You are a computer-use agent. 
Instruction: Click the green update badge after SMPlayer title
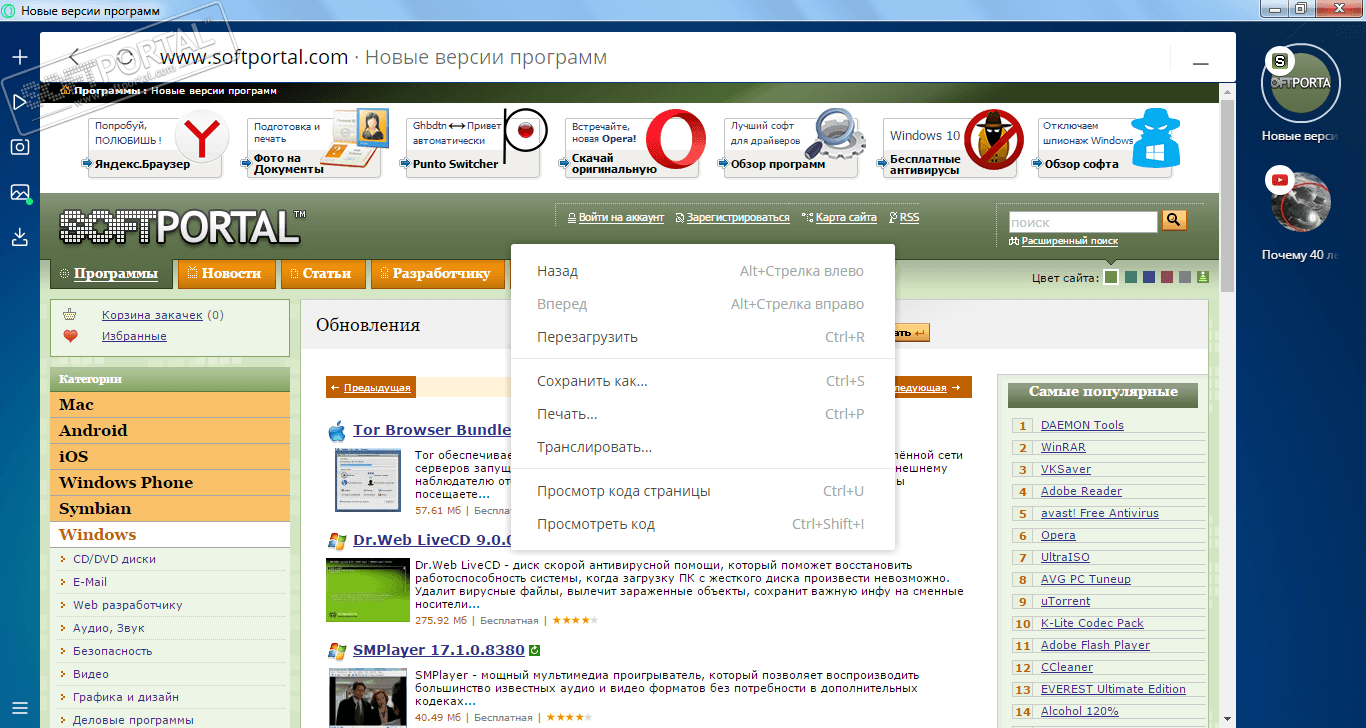[535, 651]
